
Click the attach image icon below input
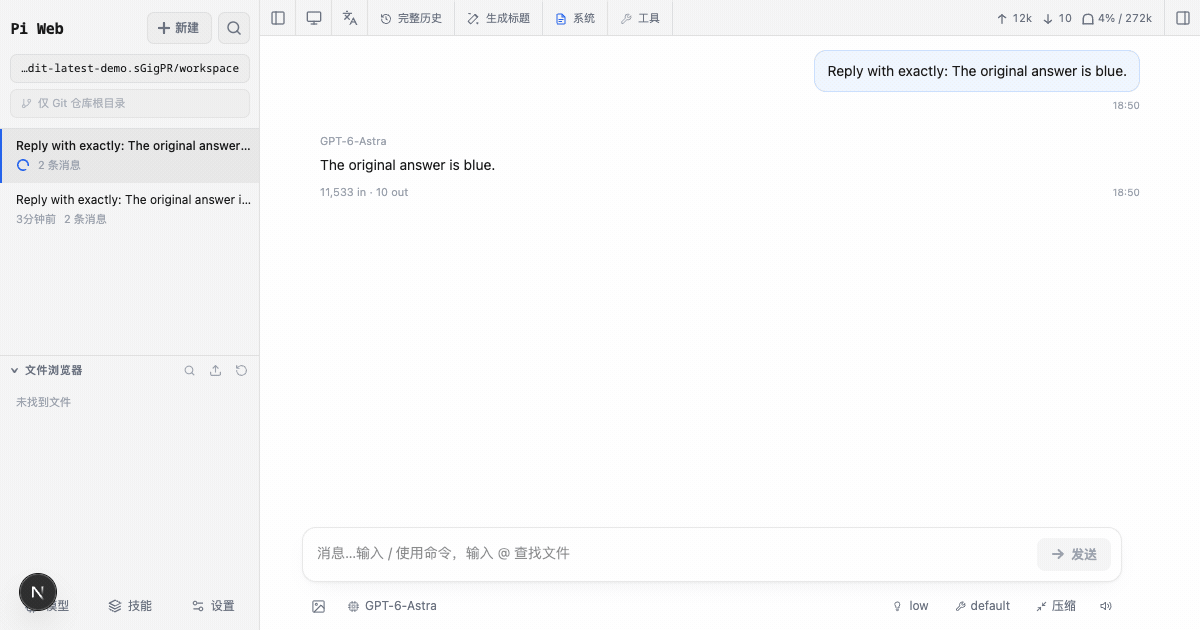(x=319, y=606)
